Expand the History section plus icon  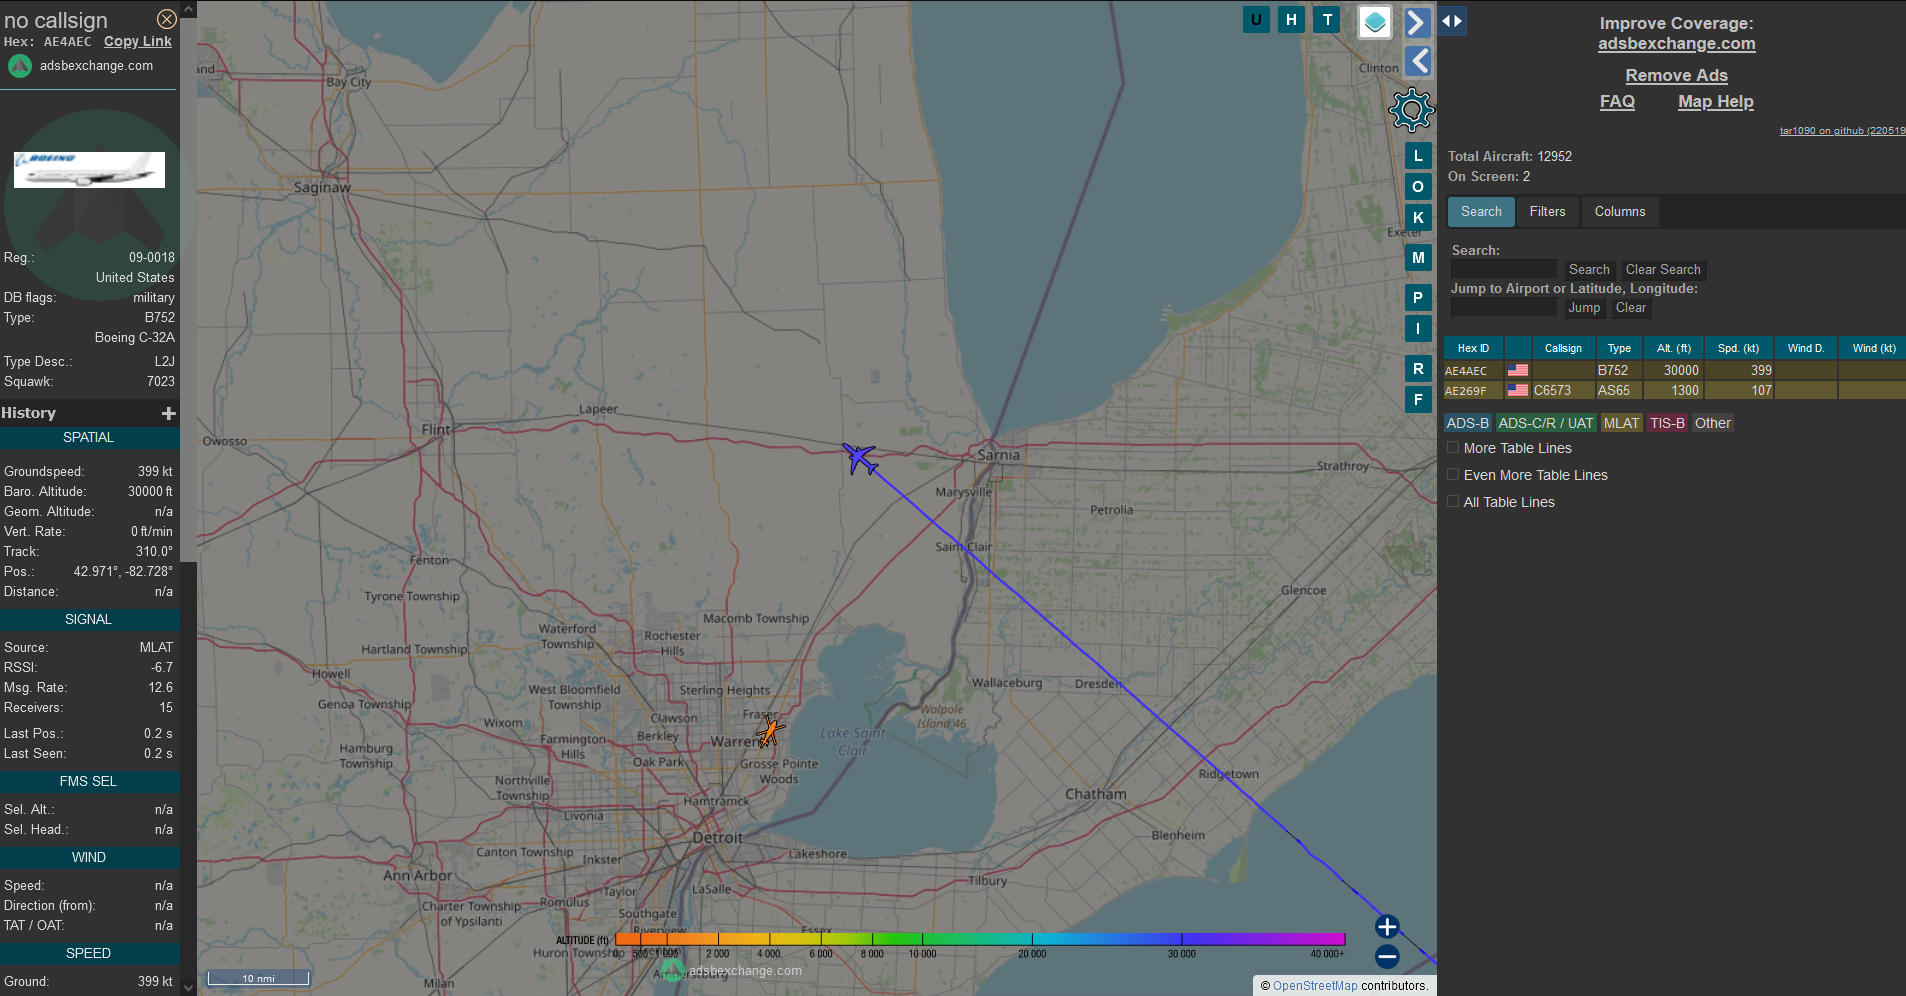169,413
